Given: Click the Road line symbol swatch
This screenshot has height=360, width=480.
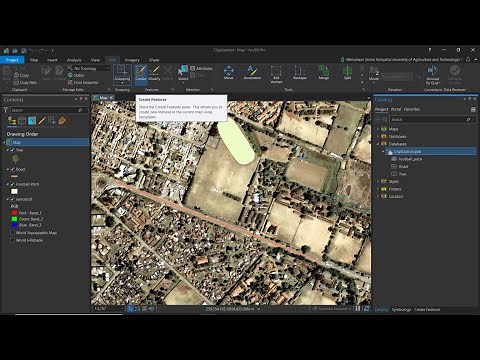Looking at the screenshot, I should pos(14,176).
